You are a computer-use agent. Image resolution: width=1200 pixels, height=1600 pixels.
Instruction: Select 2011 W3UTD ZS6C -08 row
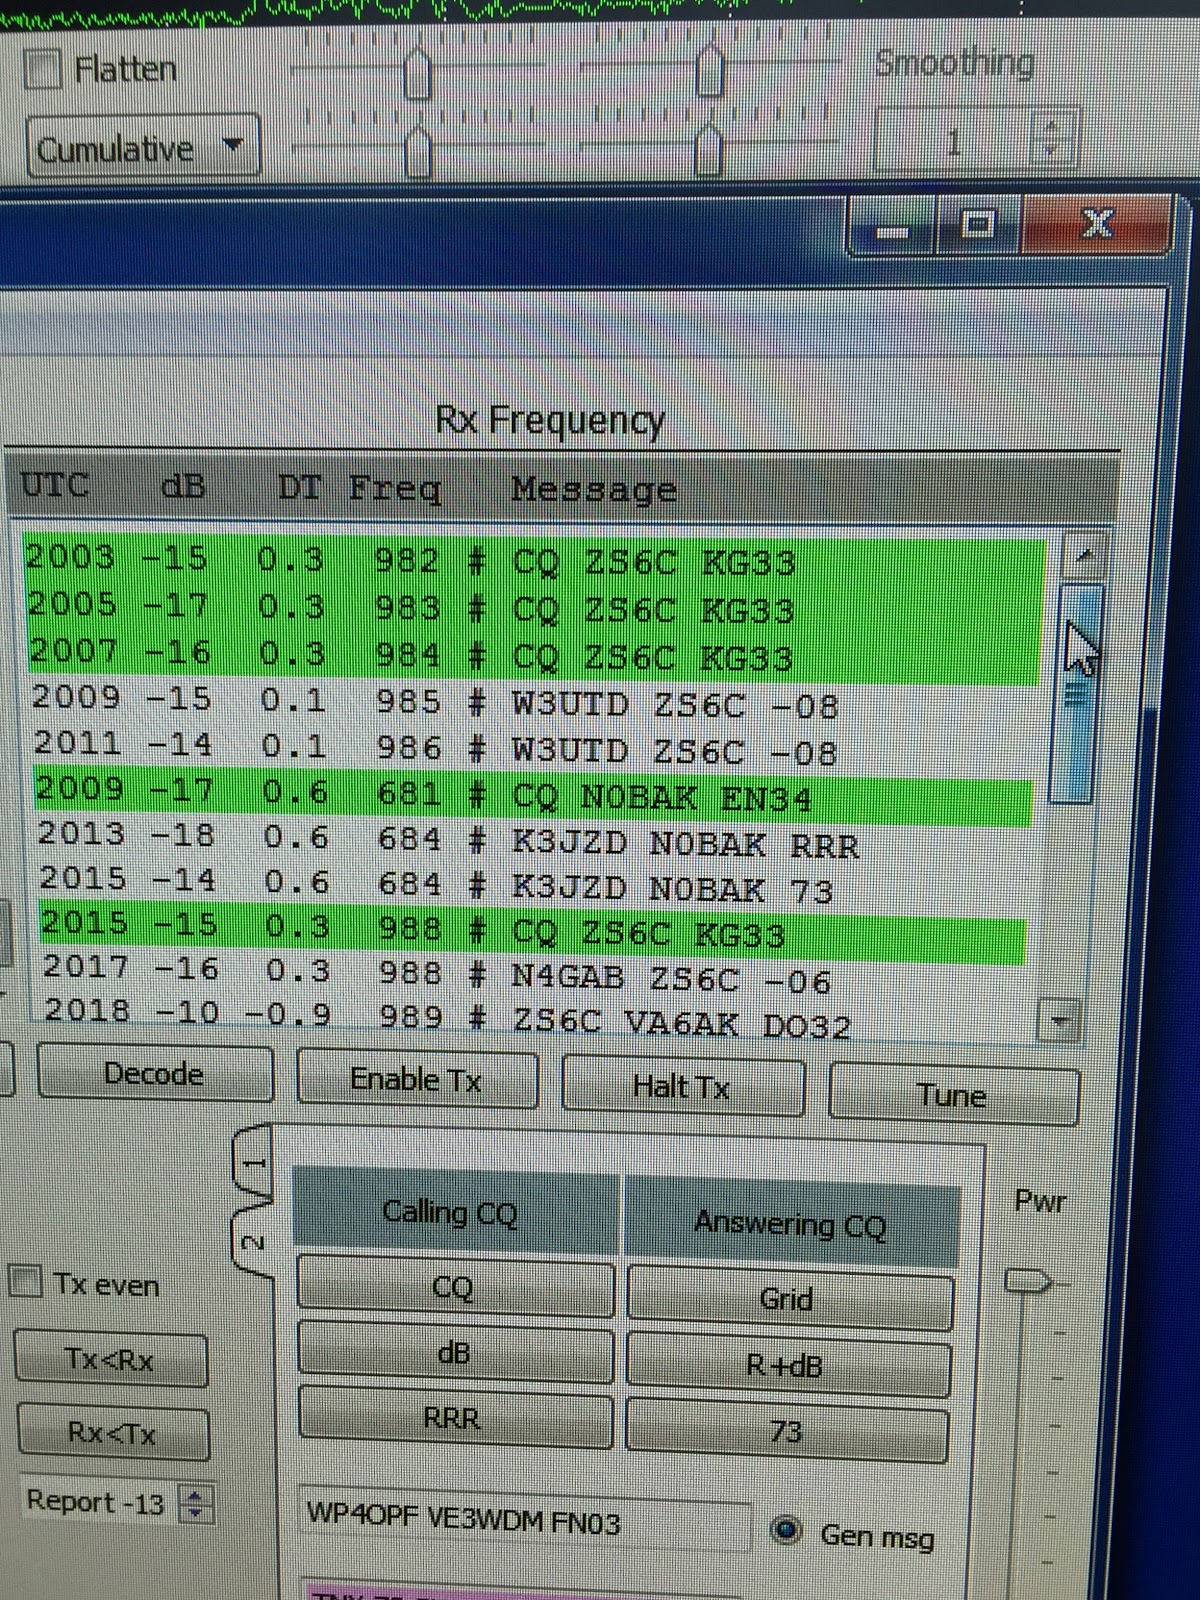[536, 748]
